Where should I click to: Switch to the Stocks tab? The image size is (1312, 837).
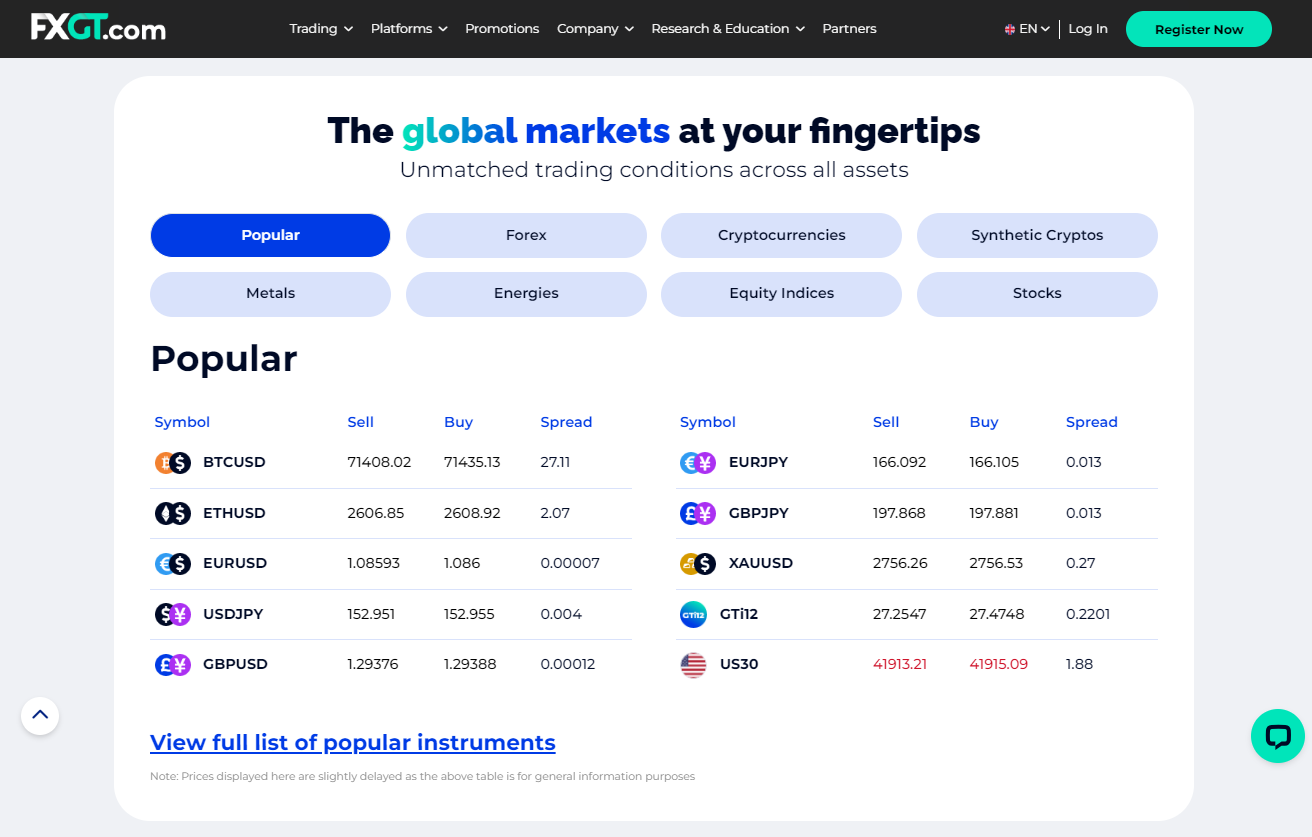pyautogui.click(x=1037, y=293)
